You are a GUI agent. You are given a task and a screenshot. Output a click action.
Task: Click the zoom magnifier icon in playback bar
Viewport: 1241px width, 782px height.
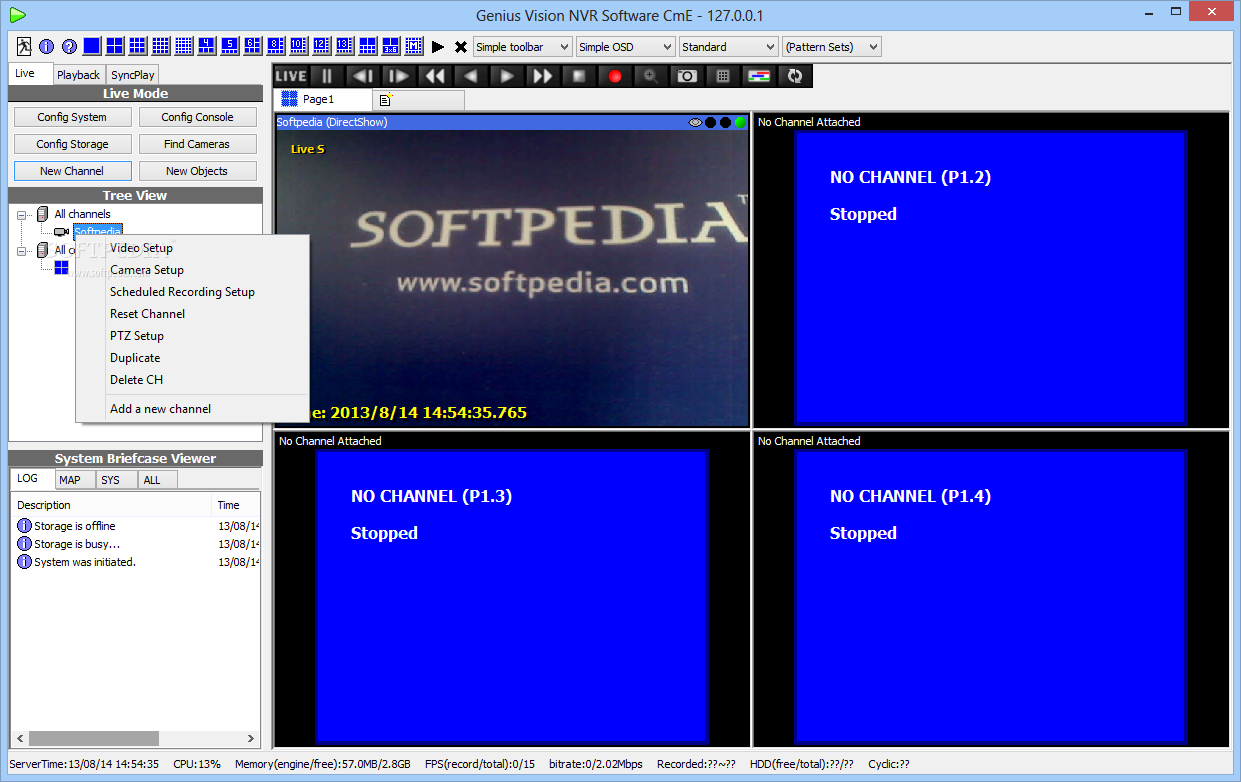click(x=650, y=75)
